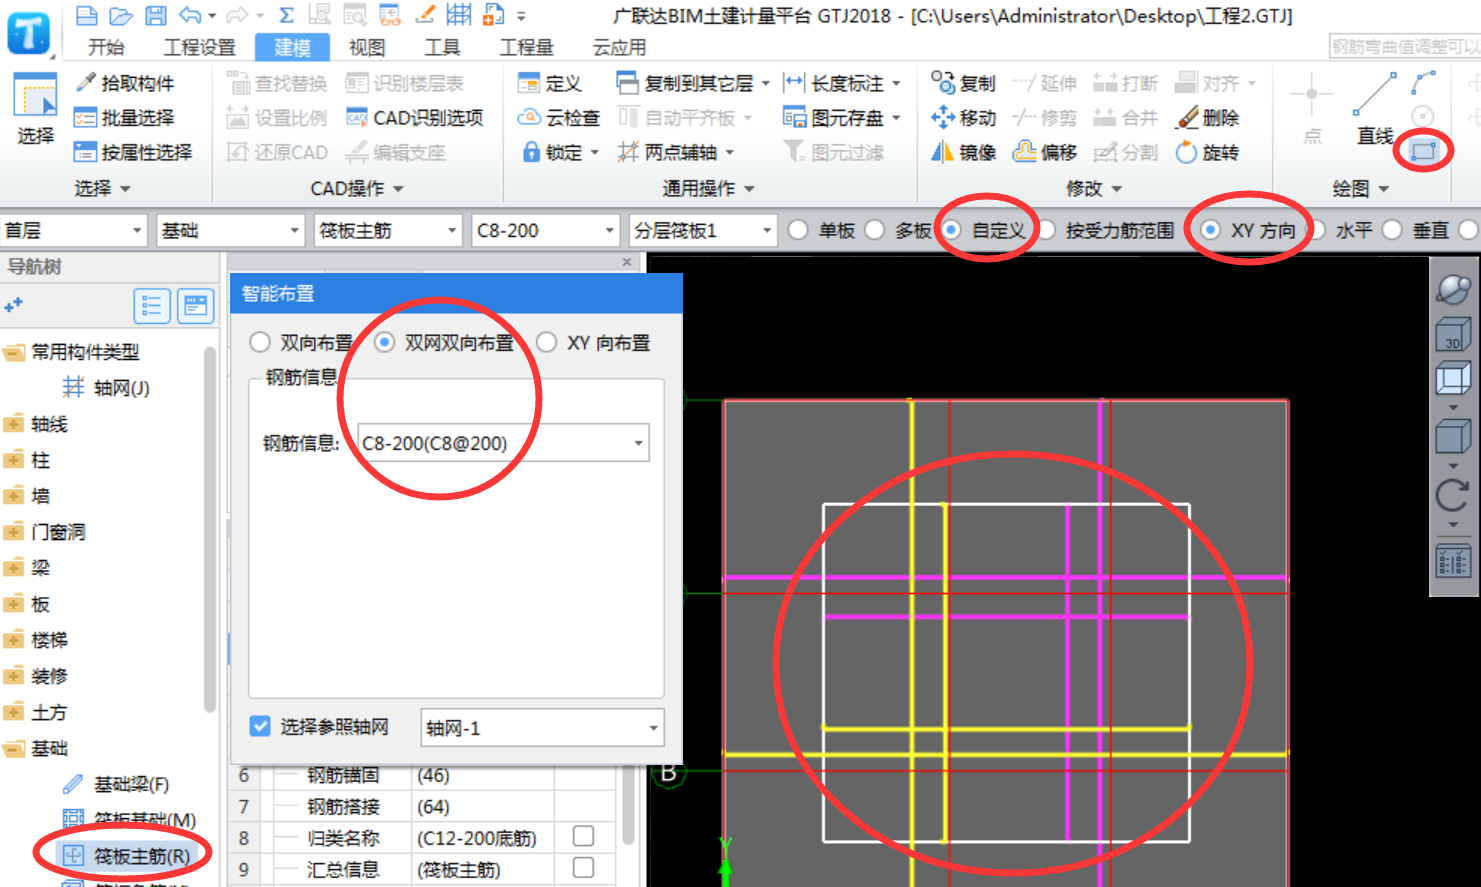The width and height of the screenshot is (1481, 887).
Task: Close the property panel with X
Action: [627, 262]
